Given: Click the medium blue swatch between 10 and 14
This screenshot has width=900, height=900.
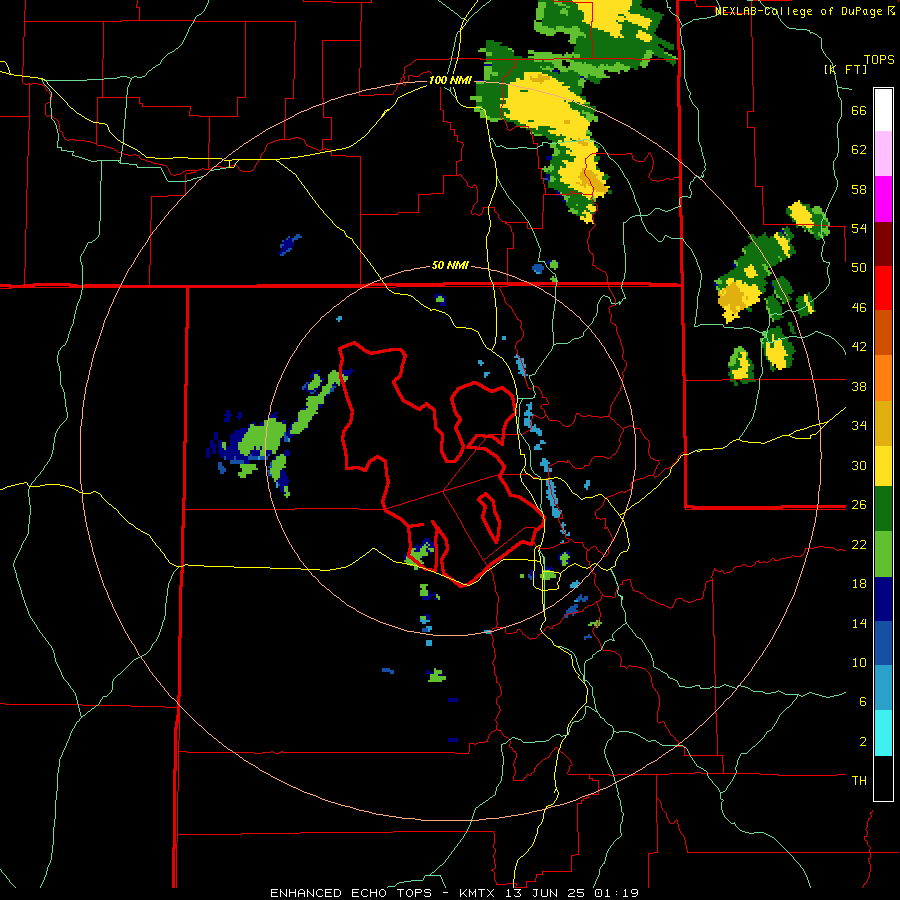Looking at the screenshot, I should 883,643.
